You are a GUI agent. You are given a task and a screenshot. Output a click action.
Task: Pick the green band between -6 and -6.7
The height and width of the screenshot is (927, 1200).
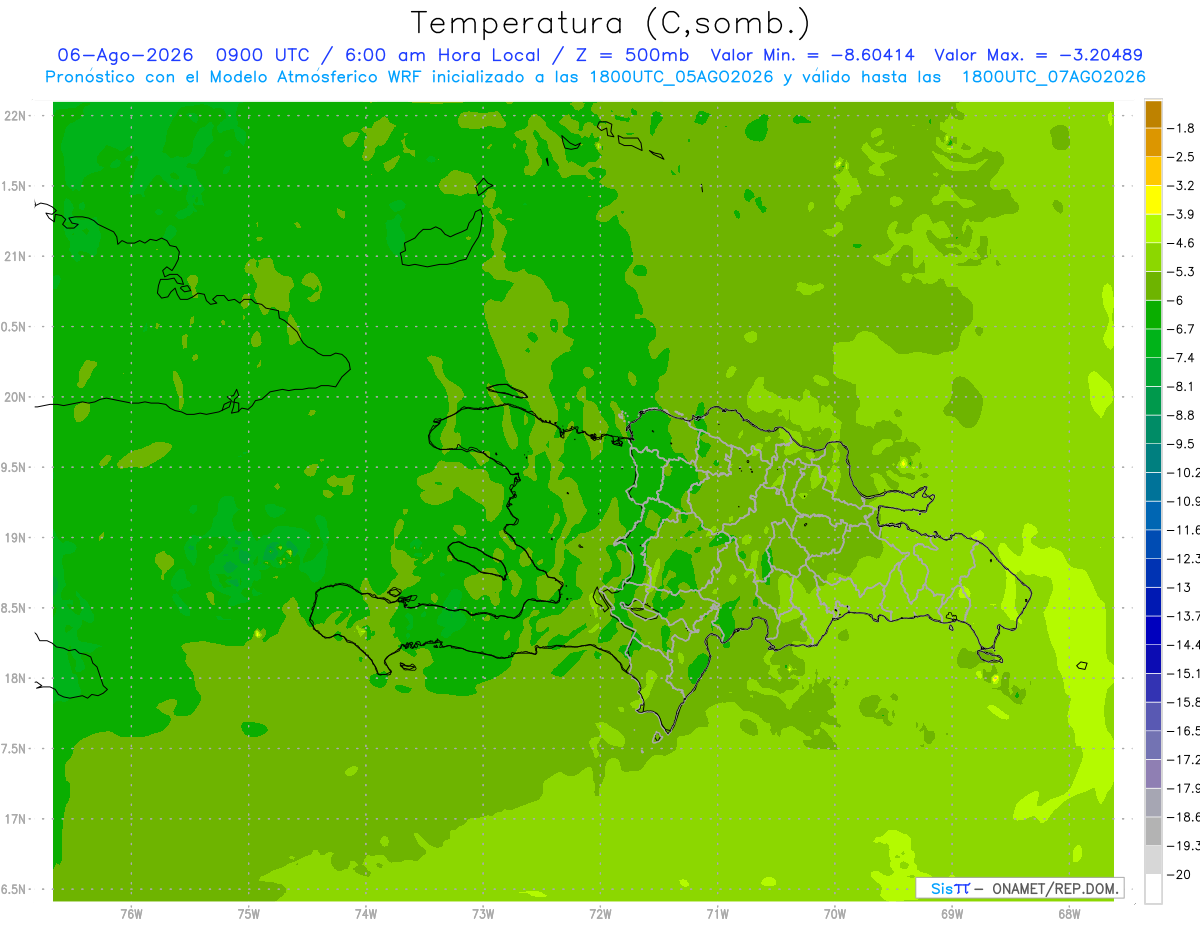coord(1153,314)
